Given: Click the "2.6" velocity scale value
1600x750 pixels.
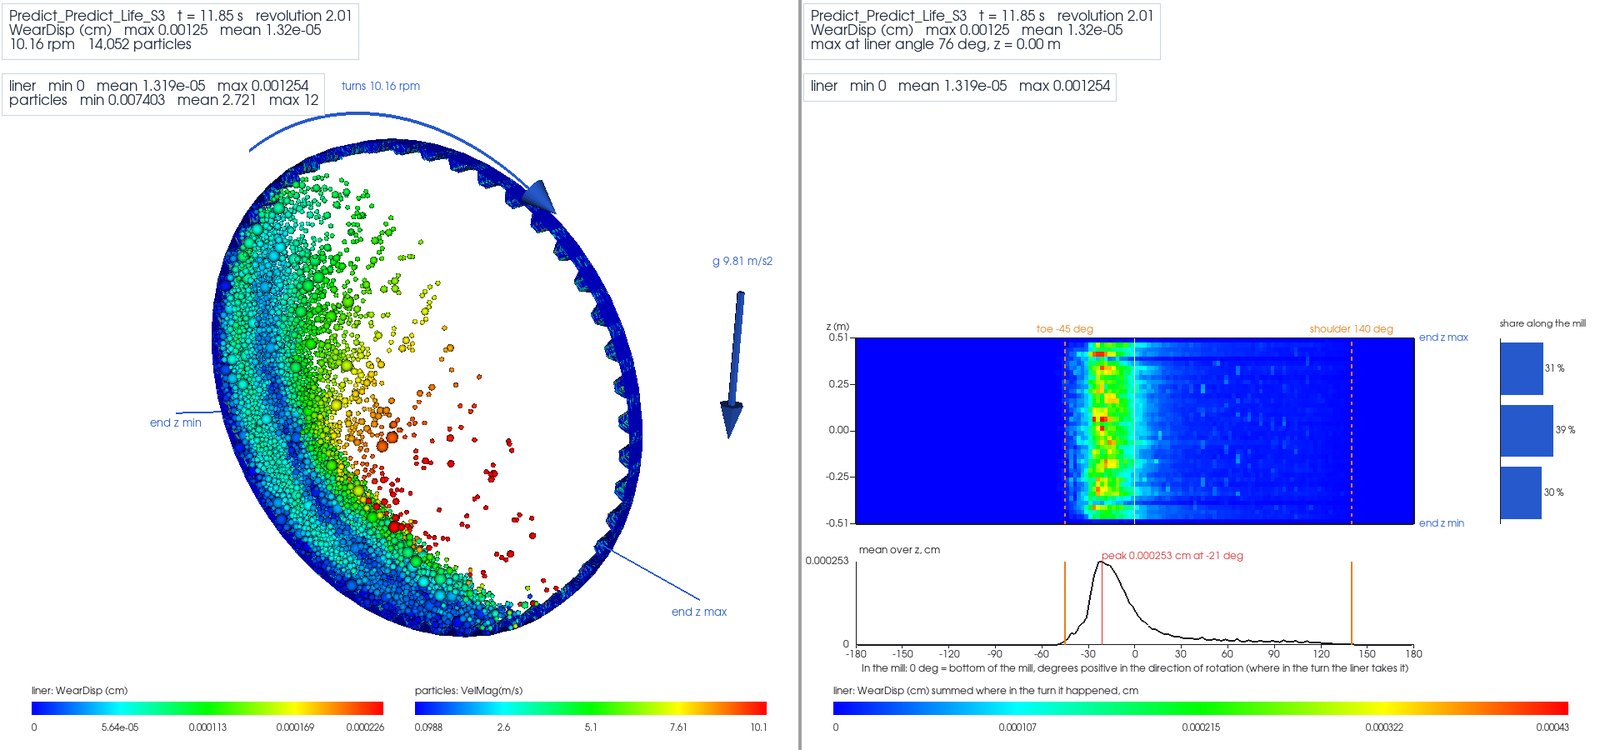Looking at the screenshot, I should [503, 727].
